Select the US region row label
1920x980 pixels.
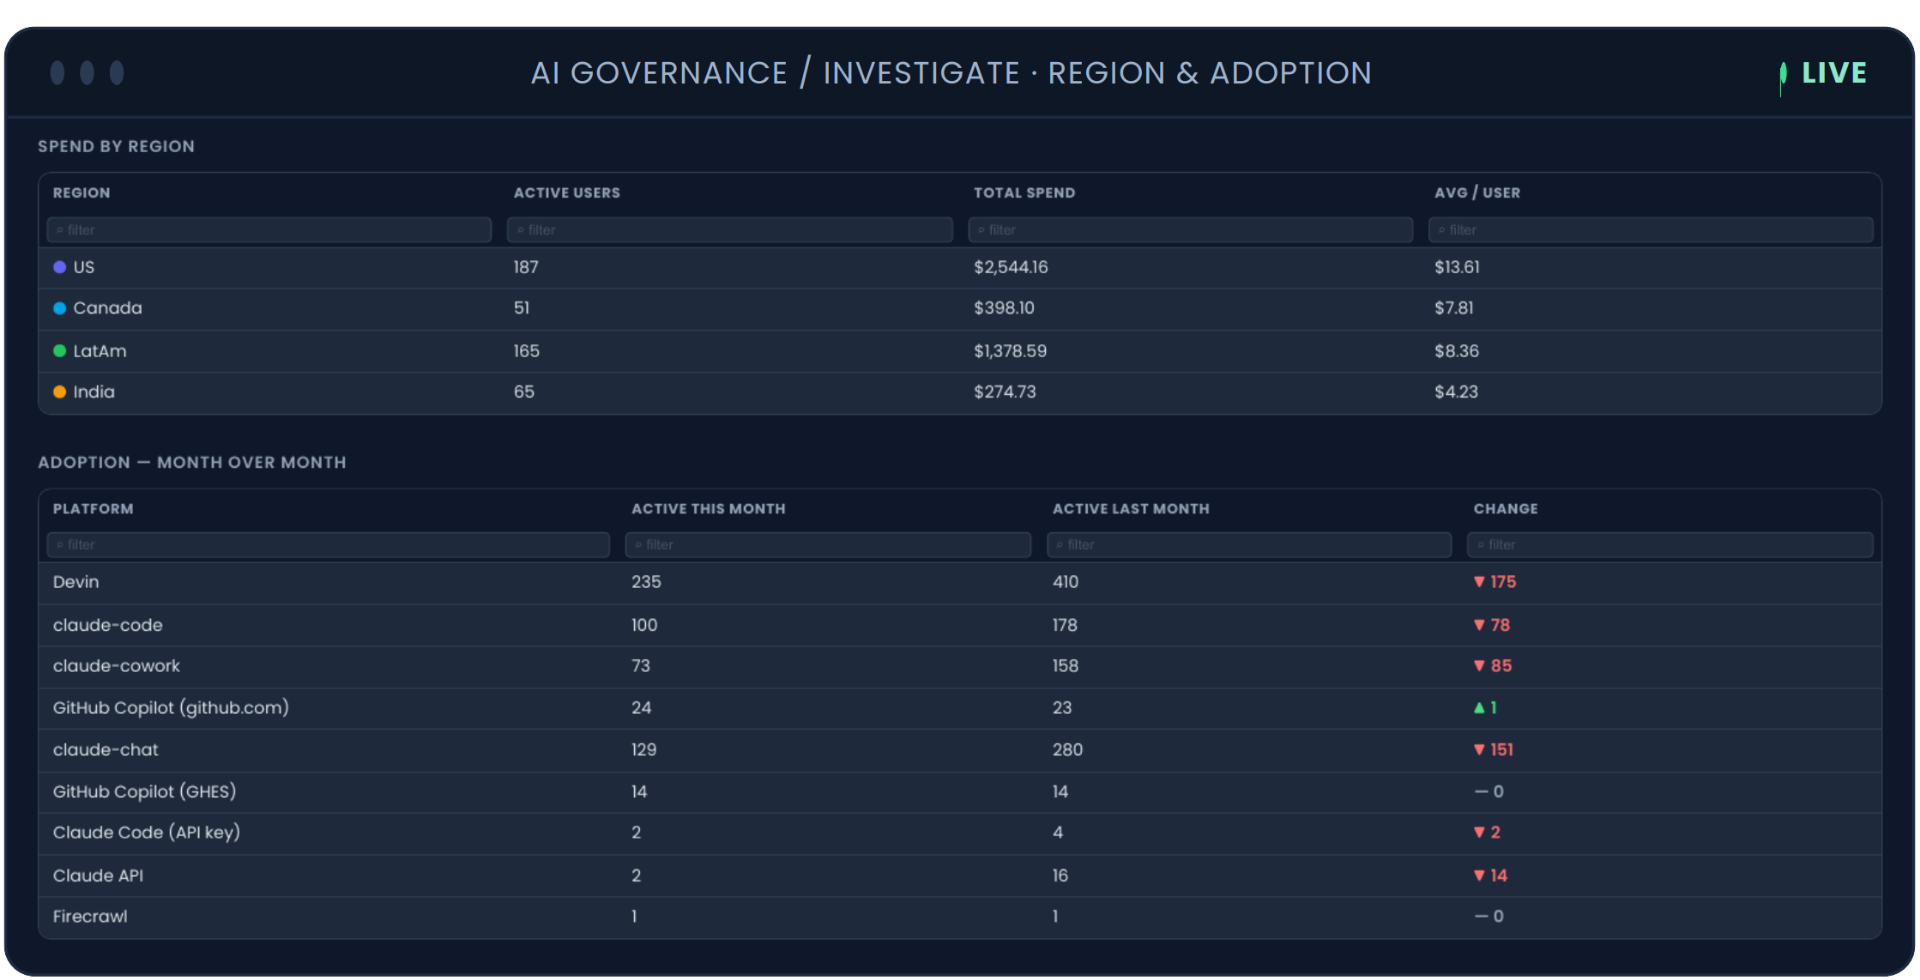point(84,267)
